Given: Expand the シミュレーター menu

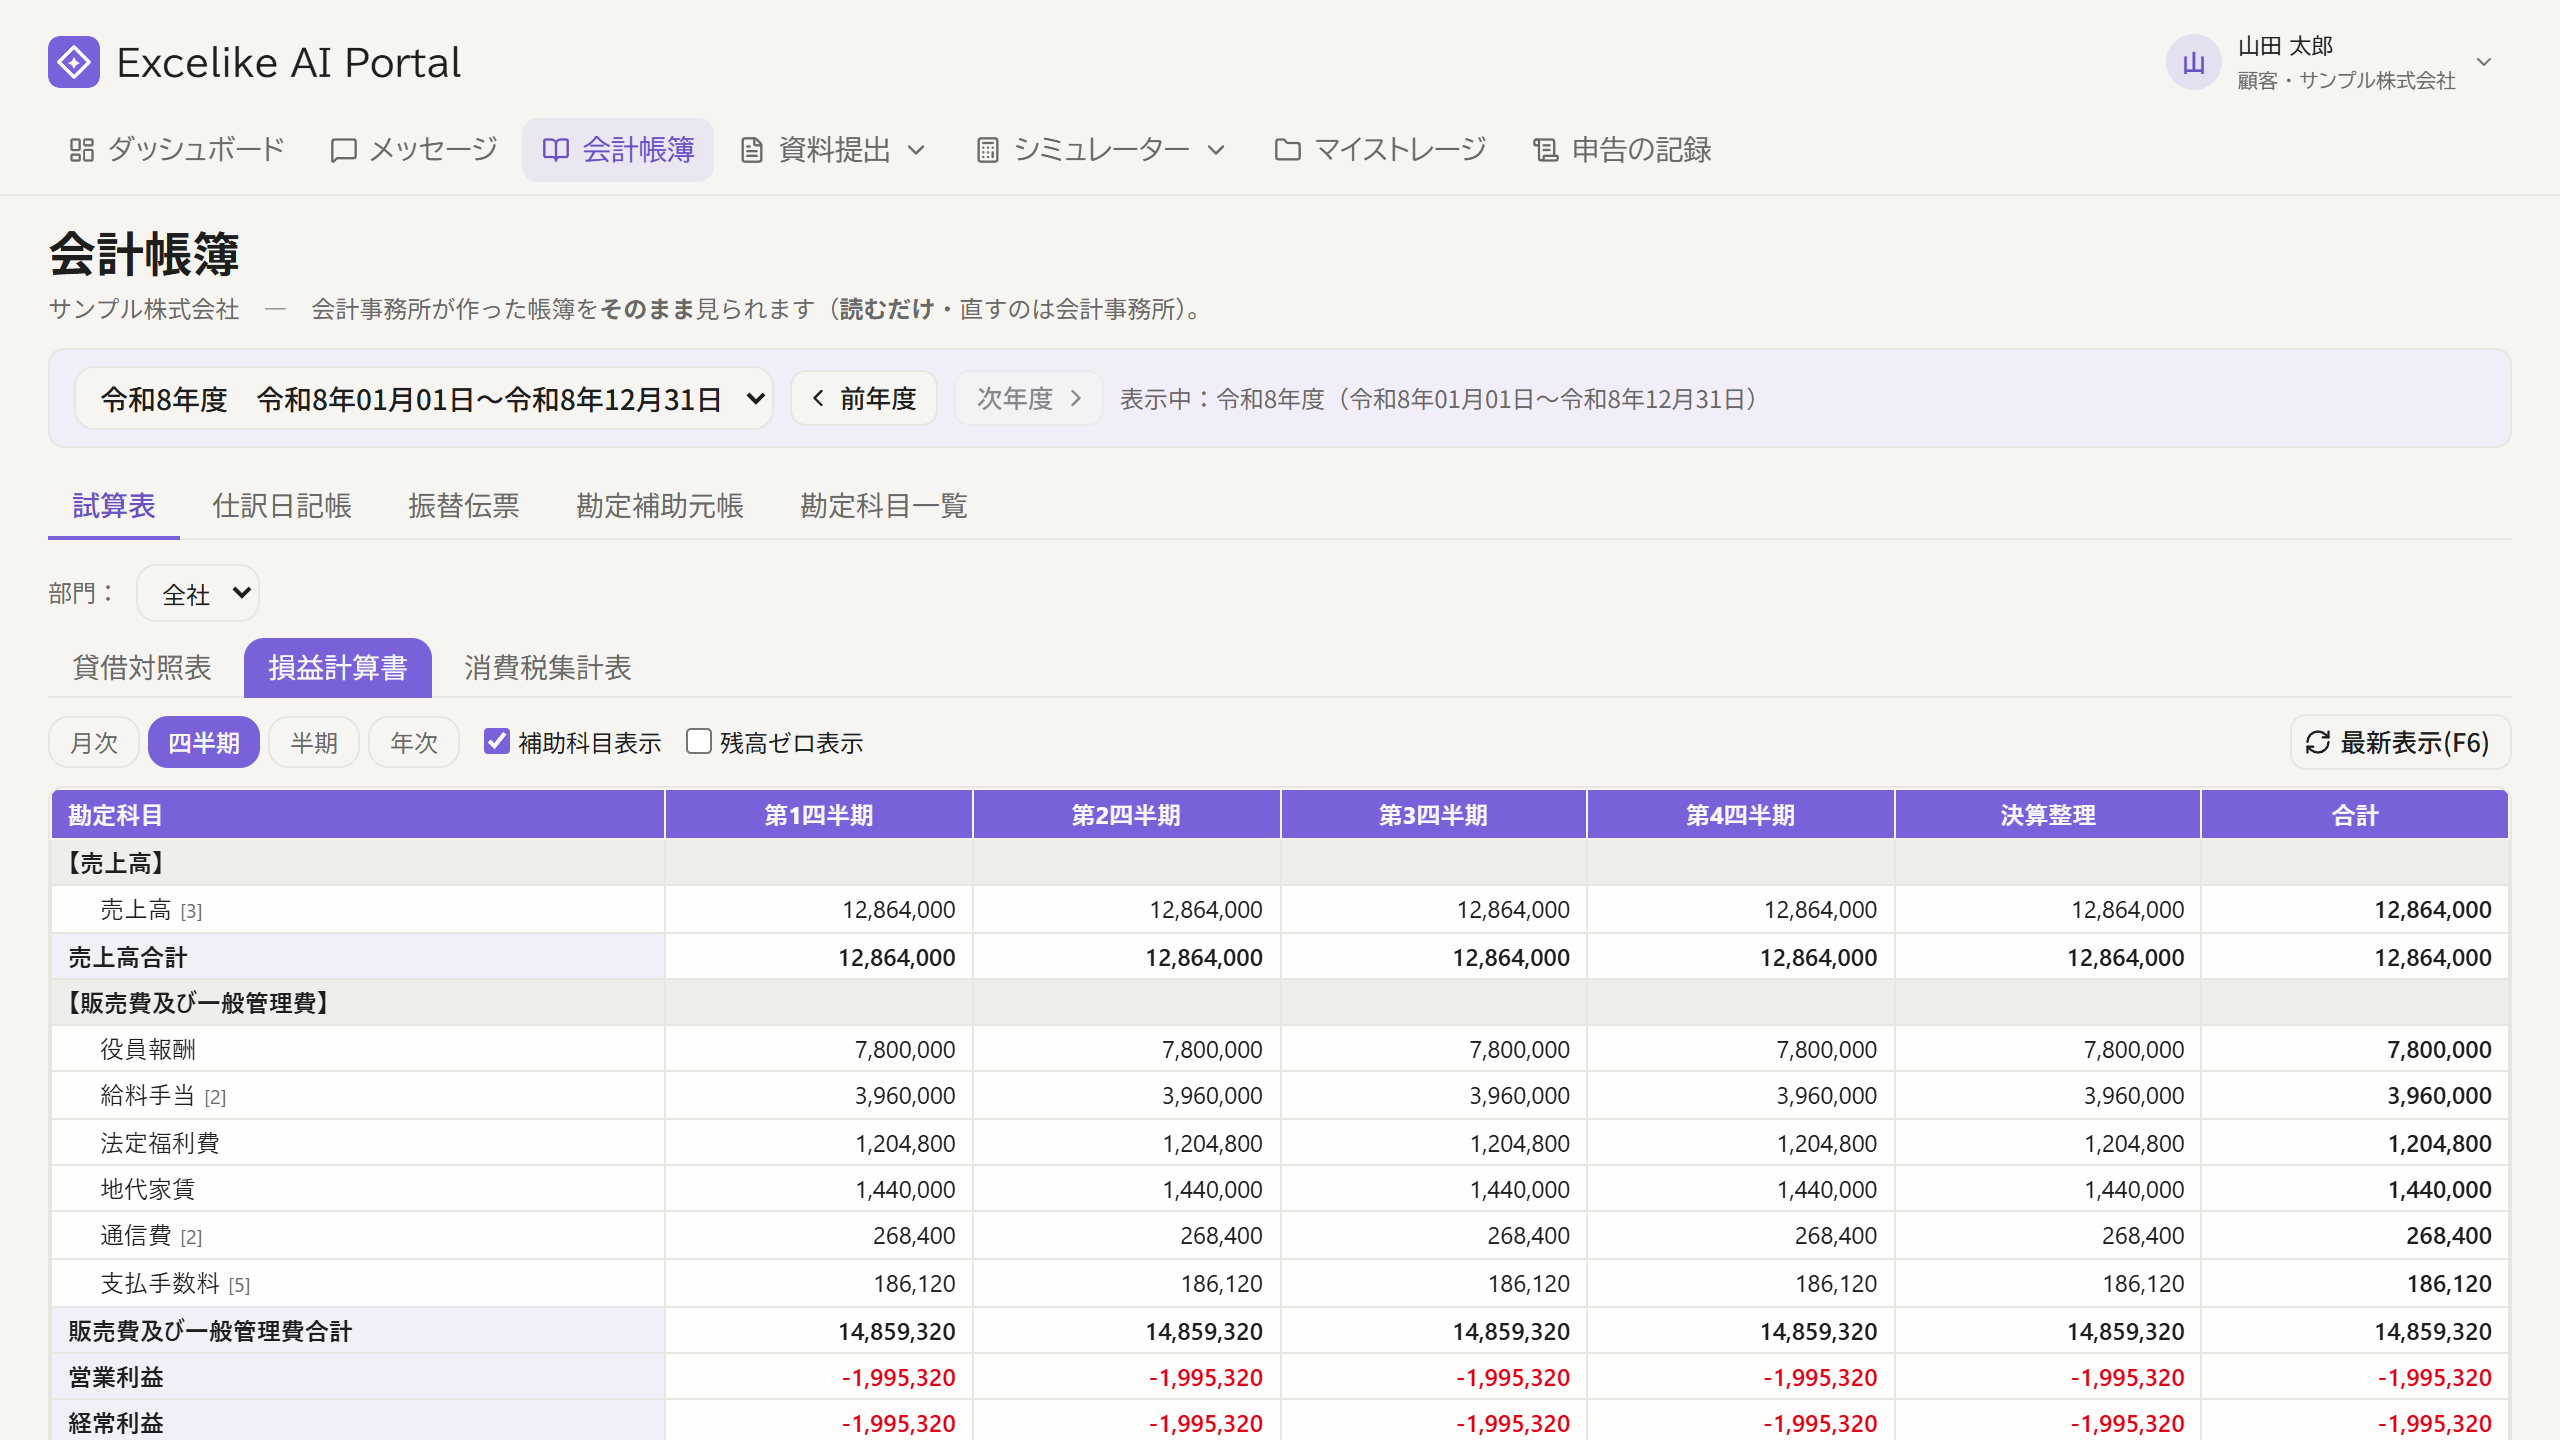Looking at the screenshot, I should click(x=1100, y=150).
